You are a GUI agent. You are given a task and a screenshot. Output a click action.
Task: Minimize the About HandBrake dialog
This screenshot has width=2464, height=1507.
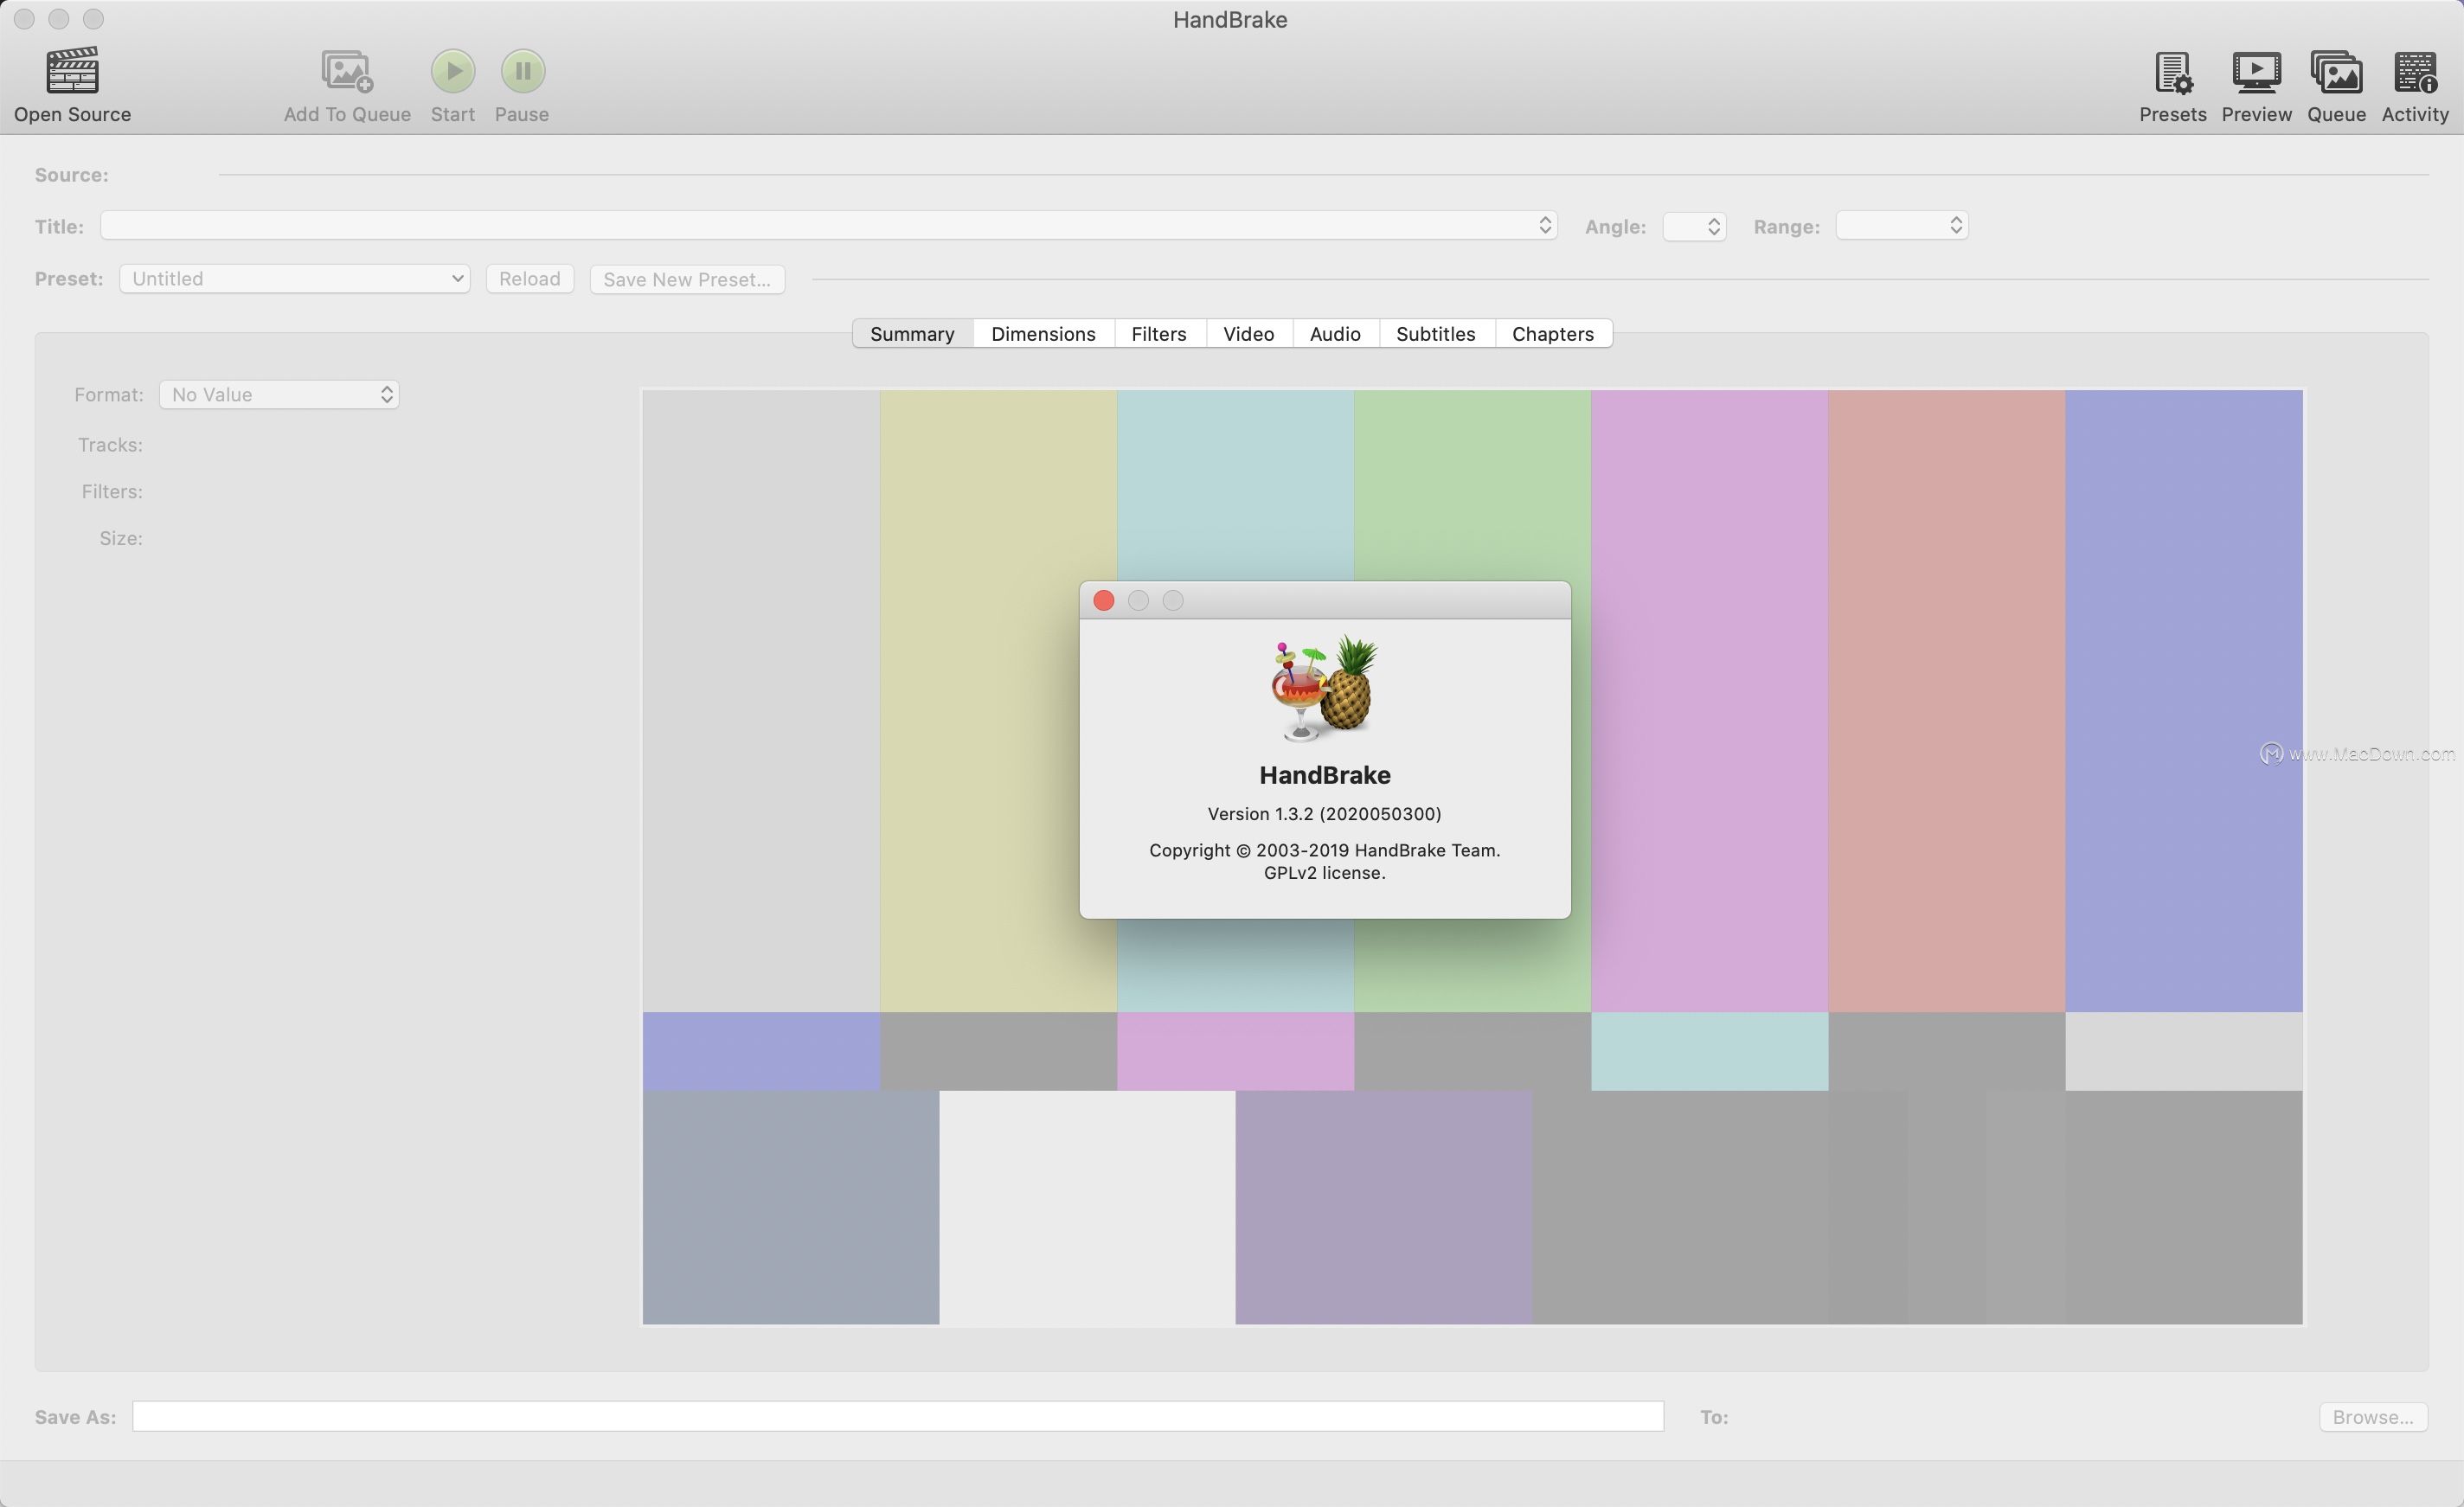(x=1138, y=600)
